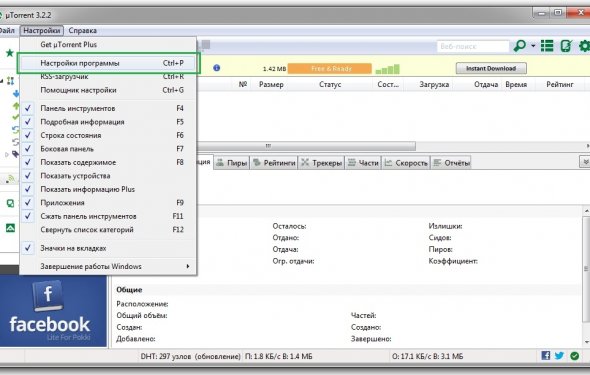Screen dimensions: 590x375
Task: Open the RSS feeds icon in sidebar
Action: pos(10,179)
